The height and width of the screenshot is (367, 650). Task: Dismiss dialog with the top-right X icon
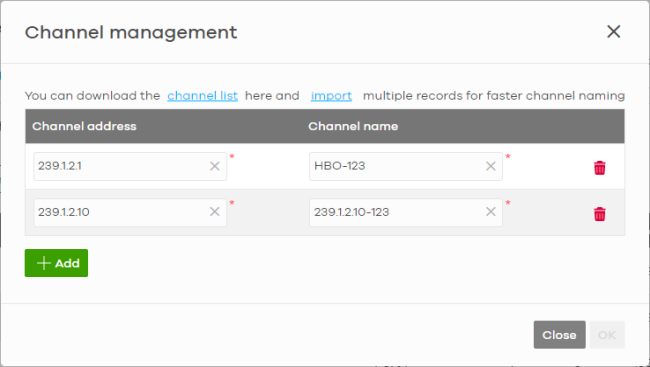[x=614, y=32]
